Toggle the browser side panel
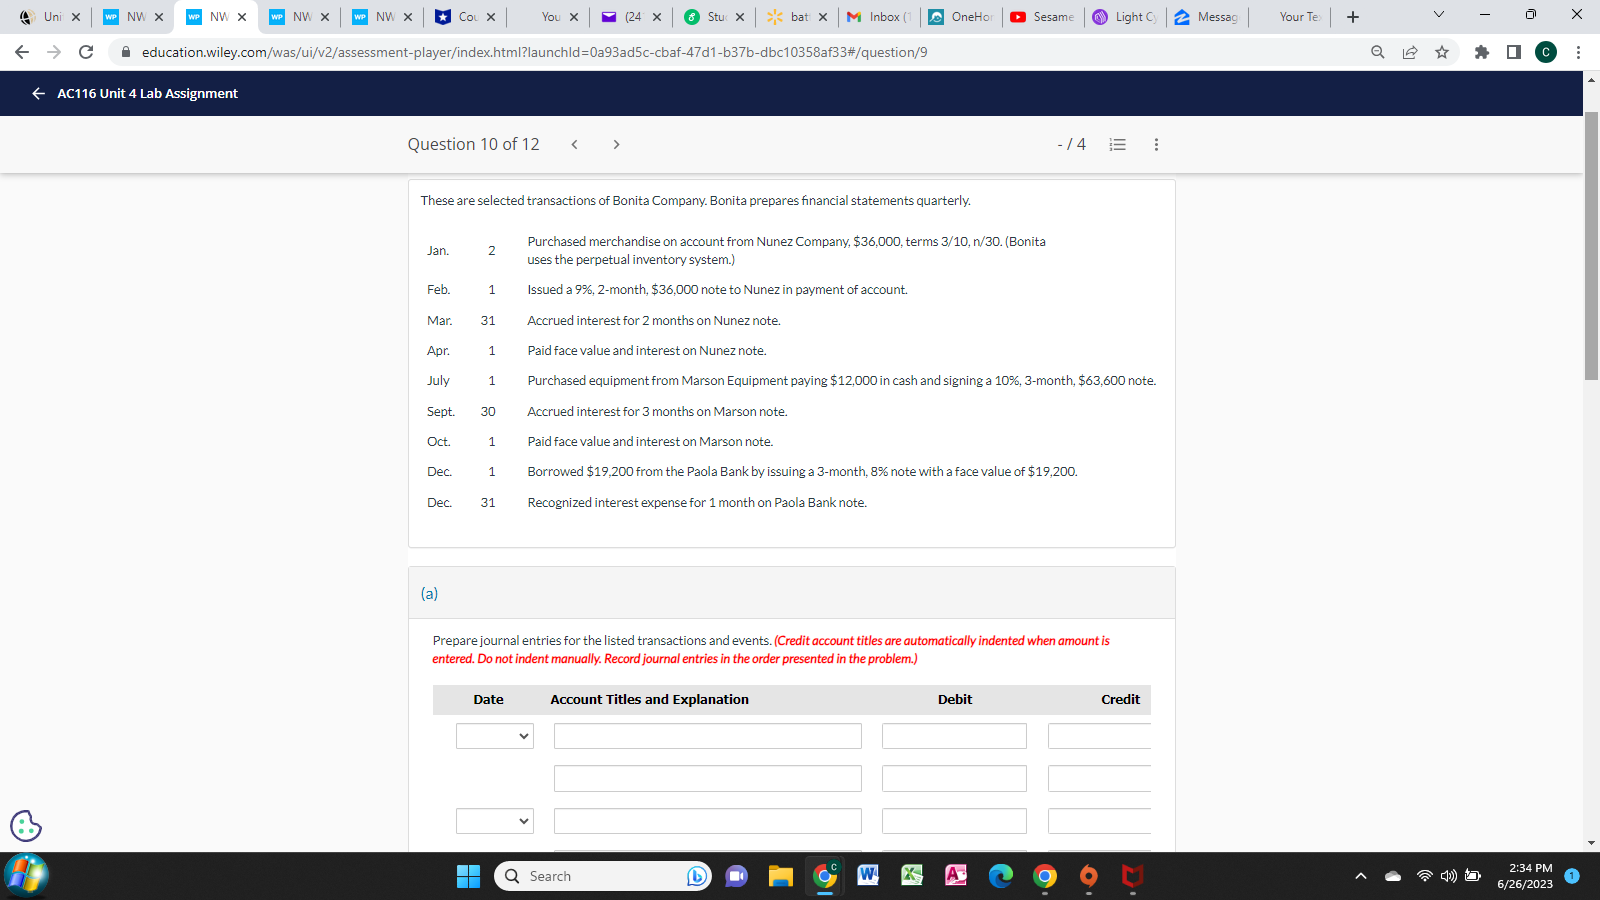Screen dimensions: 1600x900 click(1514, 52)
